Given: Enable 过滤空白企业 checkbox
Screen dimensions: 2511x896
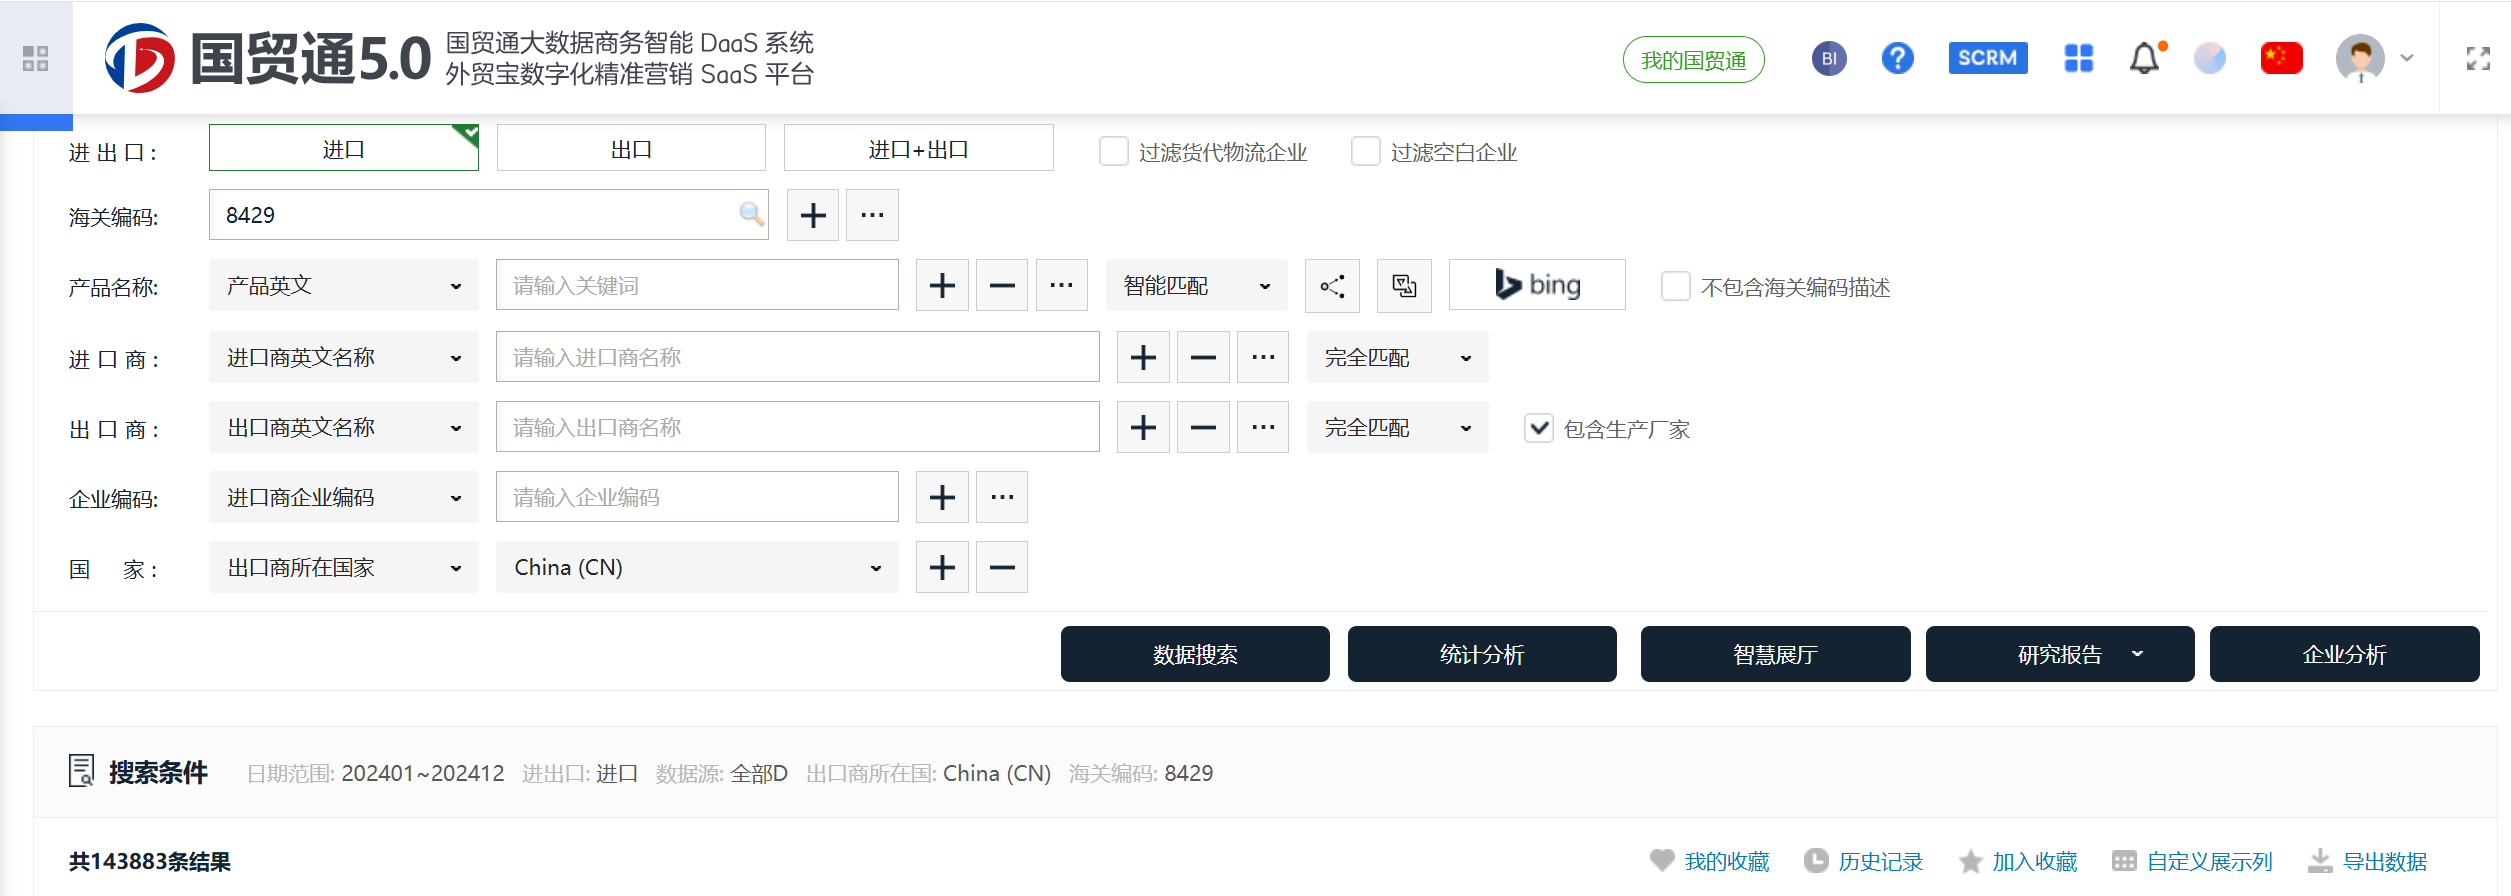Looking at the screenshot, I should tap(1365, 151).
